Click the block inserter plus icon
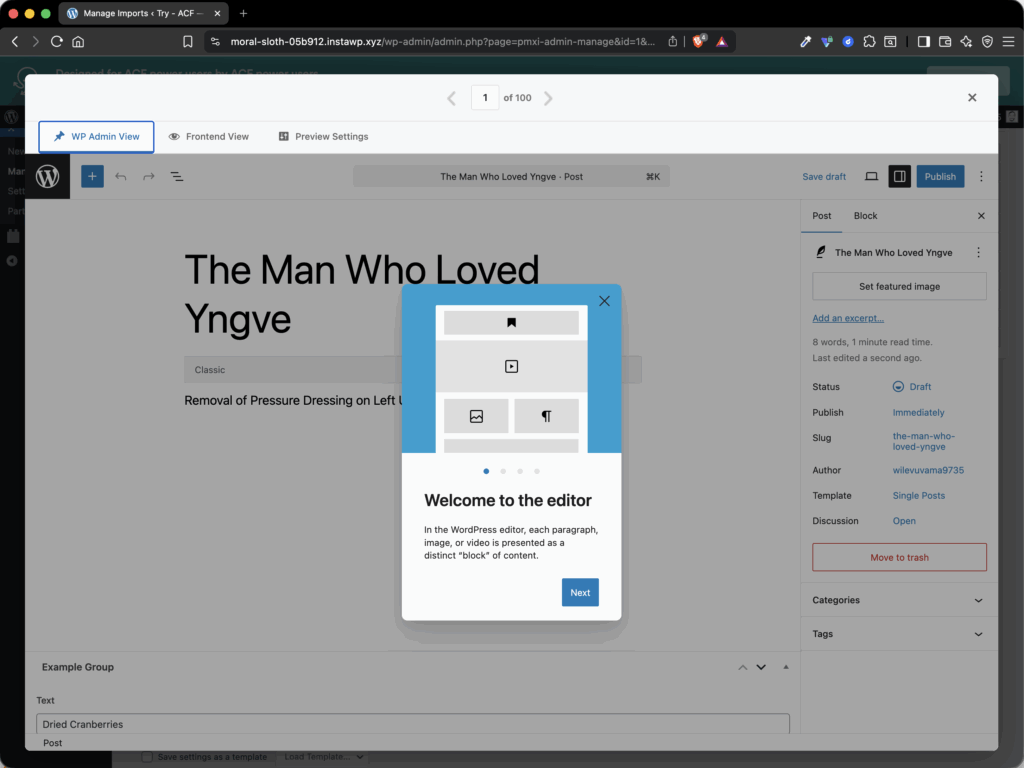 pyautogui.click(x=92, y=176)
